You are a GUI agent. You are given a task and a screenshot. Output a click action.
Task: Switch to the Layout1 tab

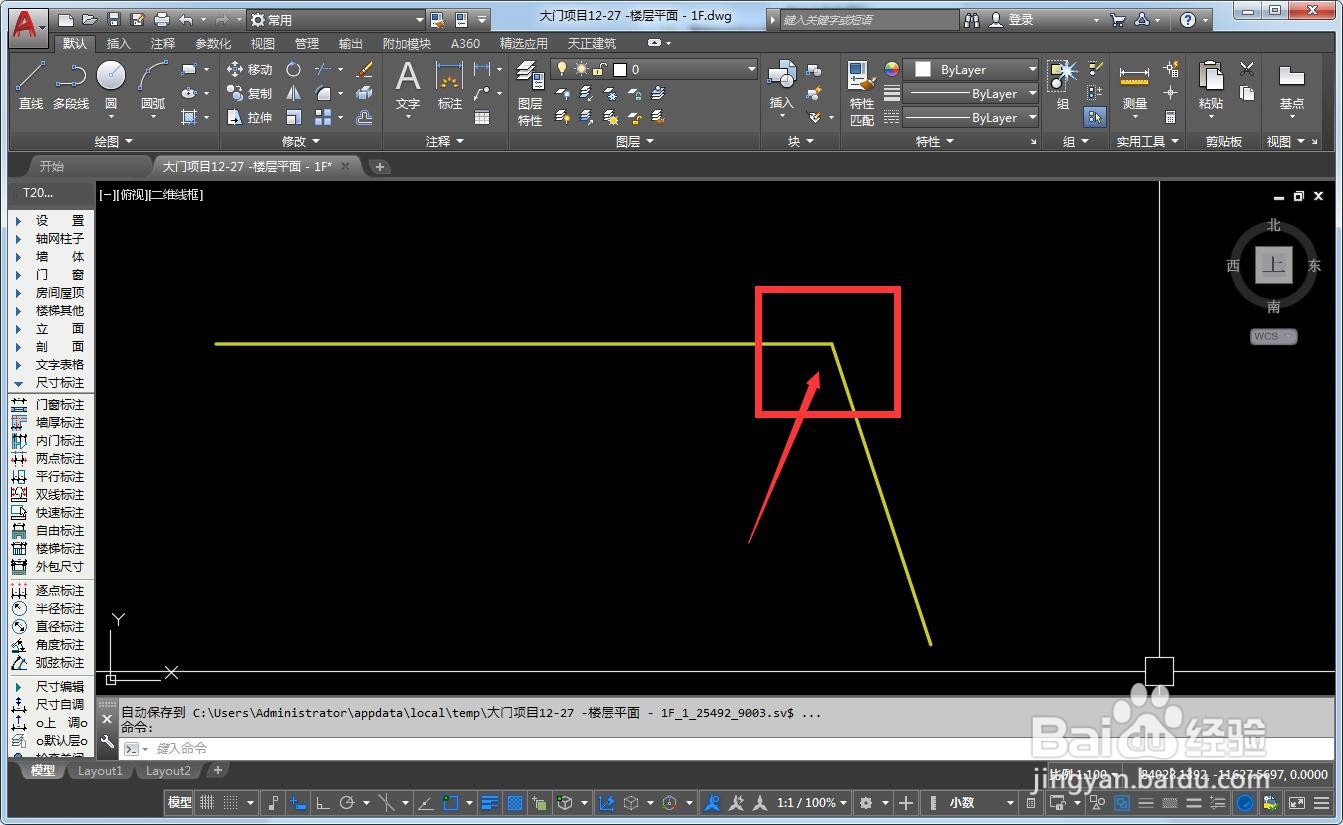pos(100,771)
